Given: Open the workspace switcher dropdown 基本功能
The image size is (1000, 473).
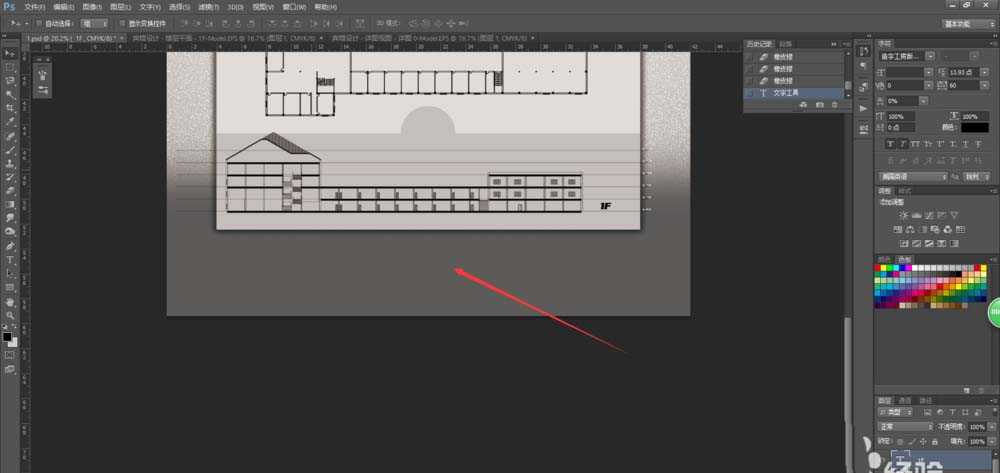Looking at the screenshot, I should [967, 23].
